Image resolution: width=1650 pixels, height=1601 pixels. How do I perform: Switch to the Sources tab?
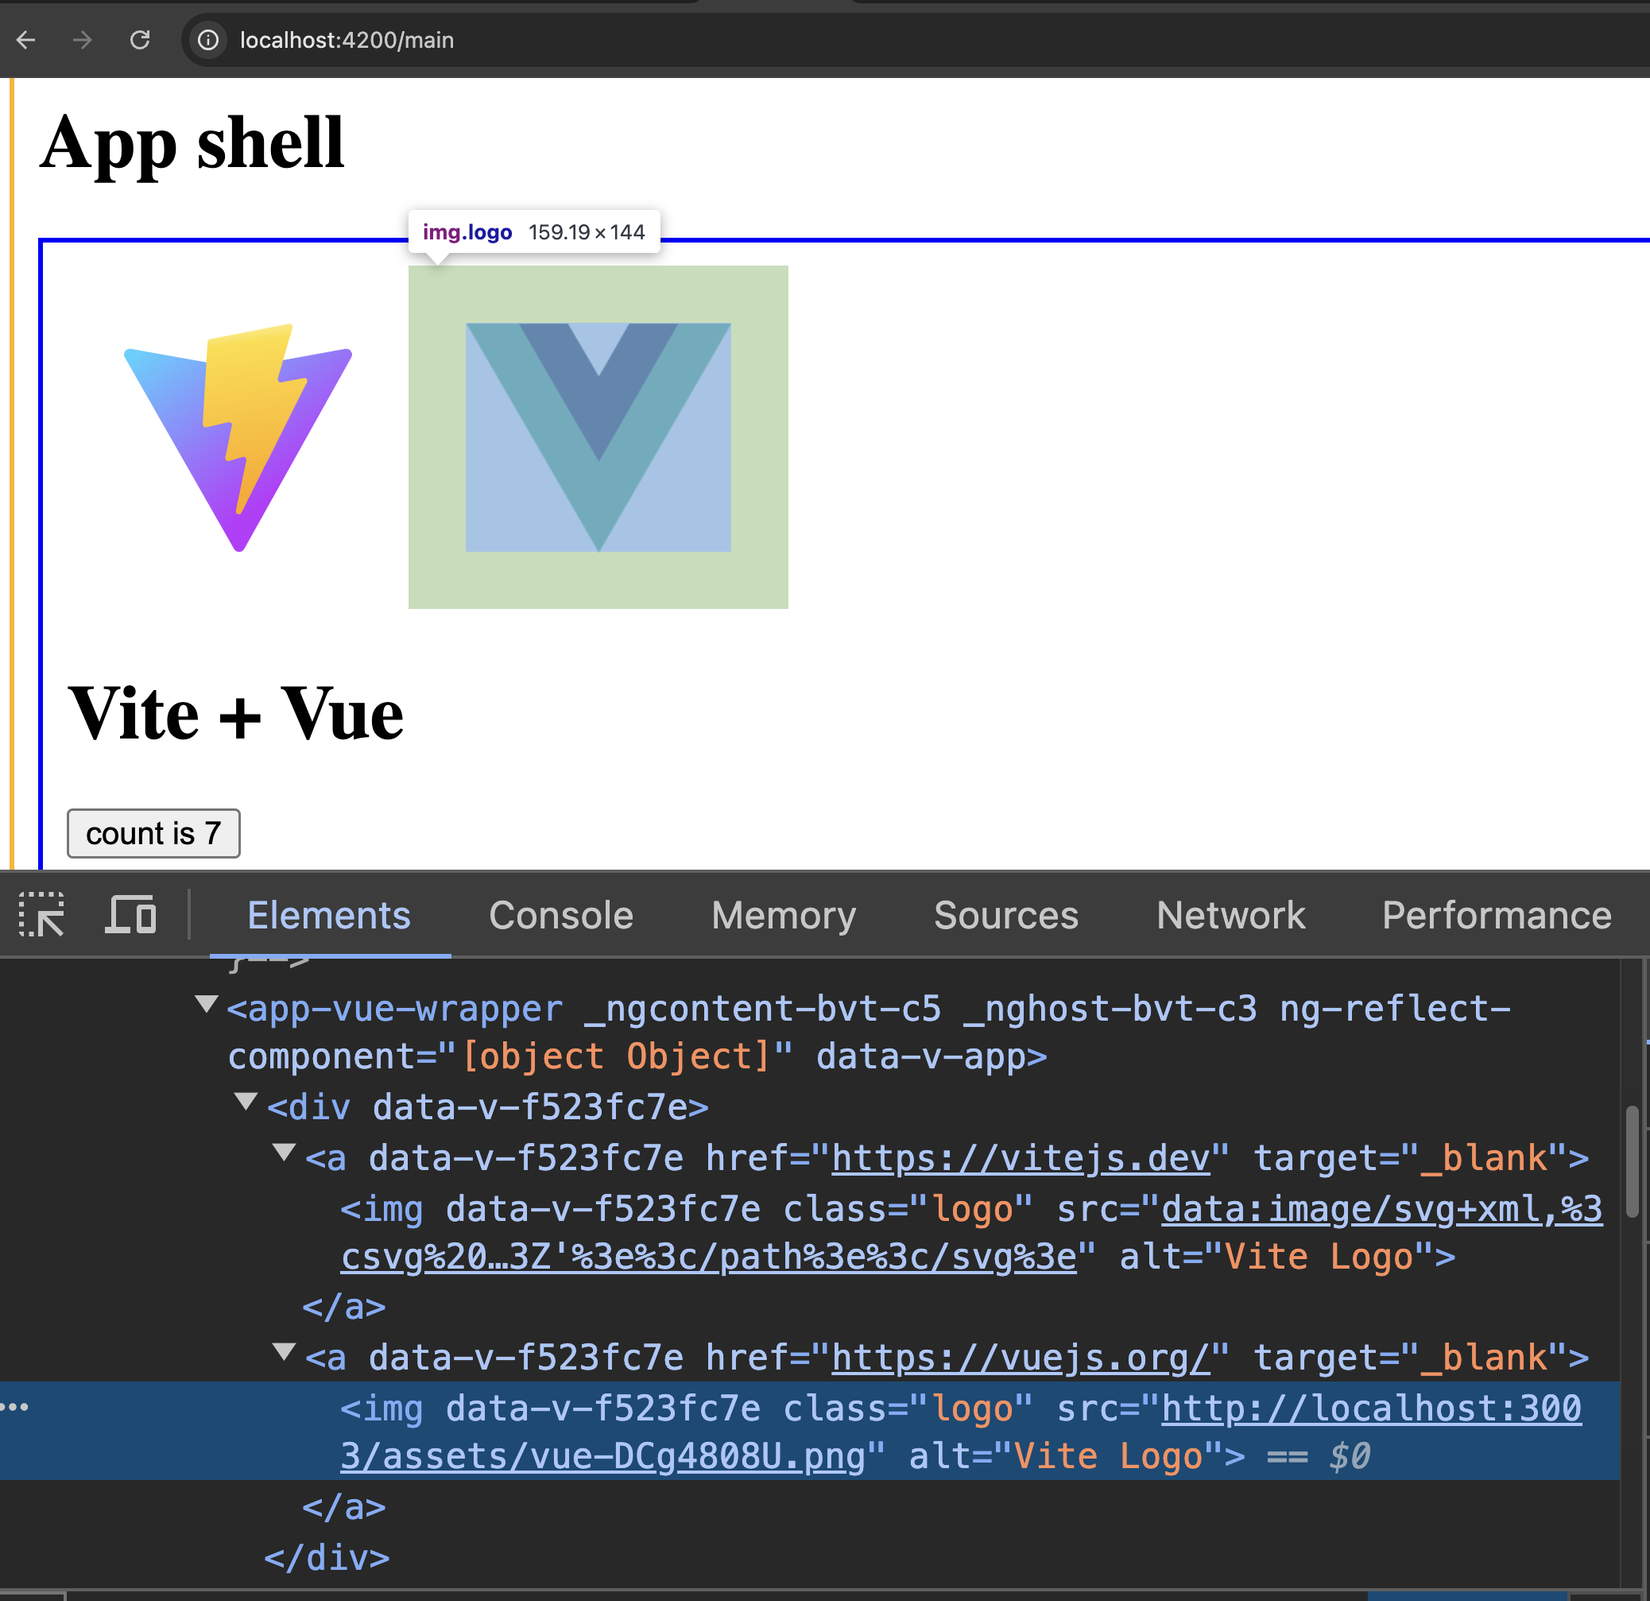1006,915
